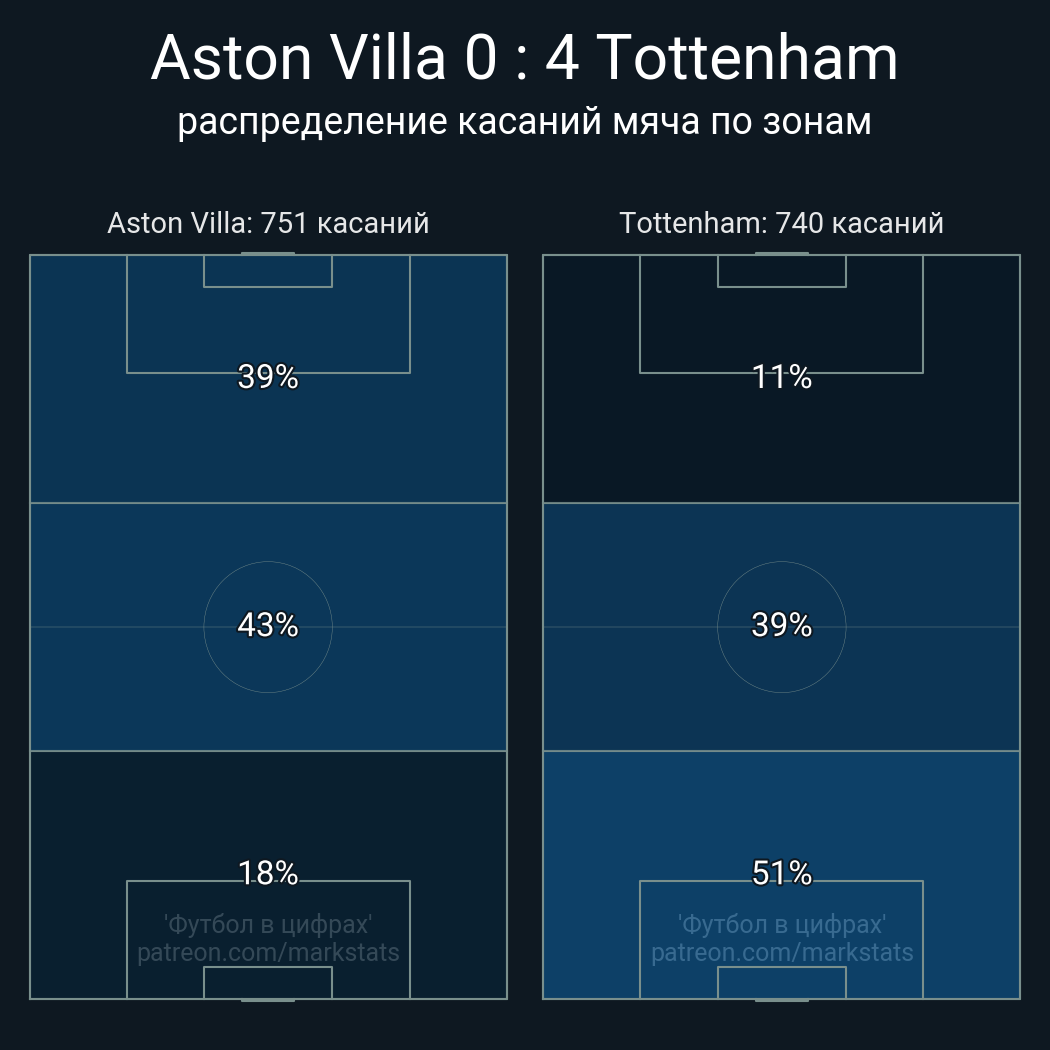Viewport: 1050px width, 1050px height.
Task: Select the 'Aston Villa: 751 касаний' heading
Action: pyautogui.click(x=268, y=223)
